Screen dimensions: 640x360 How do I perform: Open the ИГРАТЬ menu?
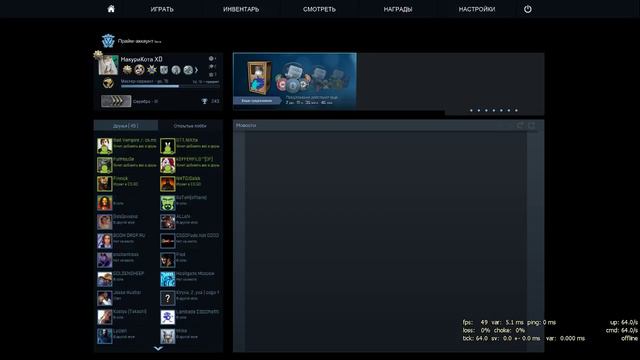tap(162, 9)
